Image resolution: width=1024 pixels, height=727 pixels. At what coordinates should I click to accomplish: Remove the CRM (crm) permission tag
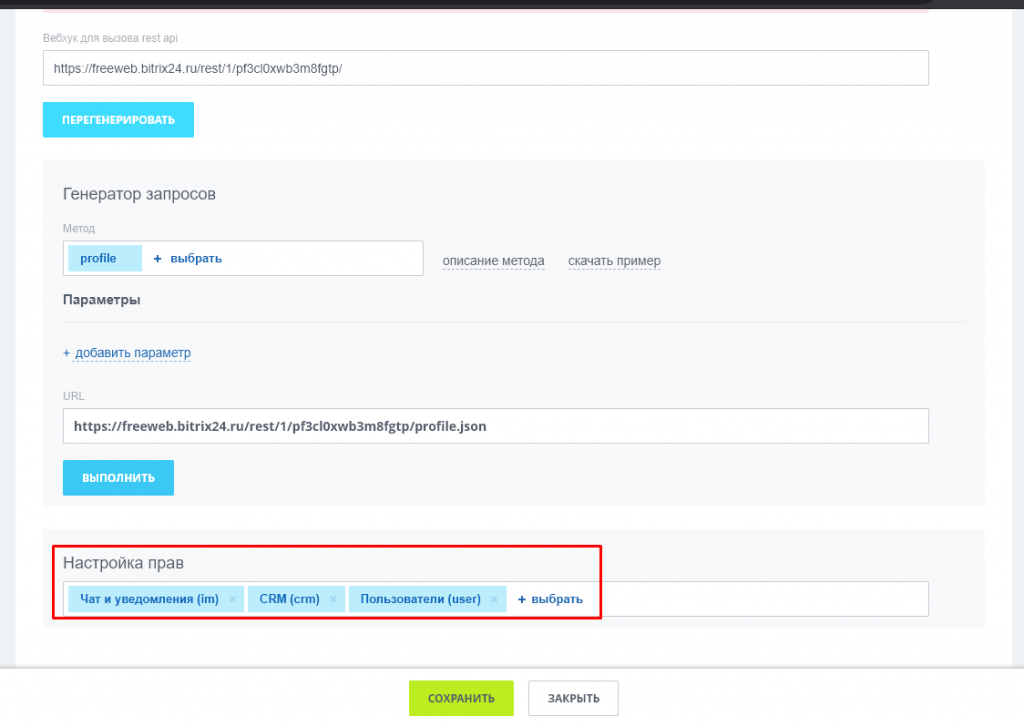click(x=333, y=600)
